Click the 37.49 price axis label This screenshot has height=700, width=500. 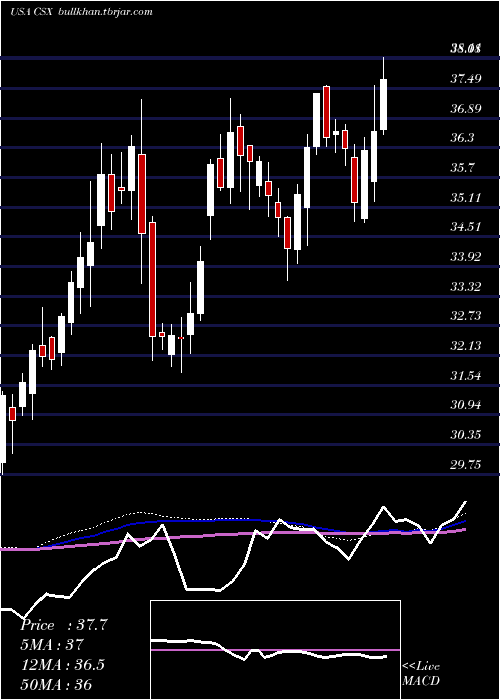coord(466,79)
